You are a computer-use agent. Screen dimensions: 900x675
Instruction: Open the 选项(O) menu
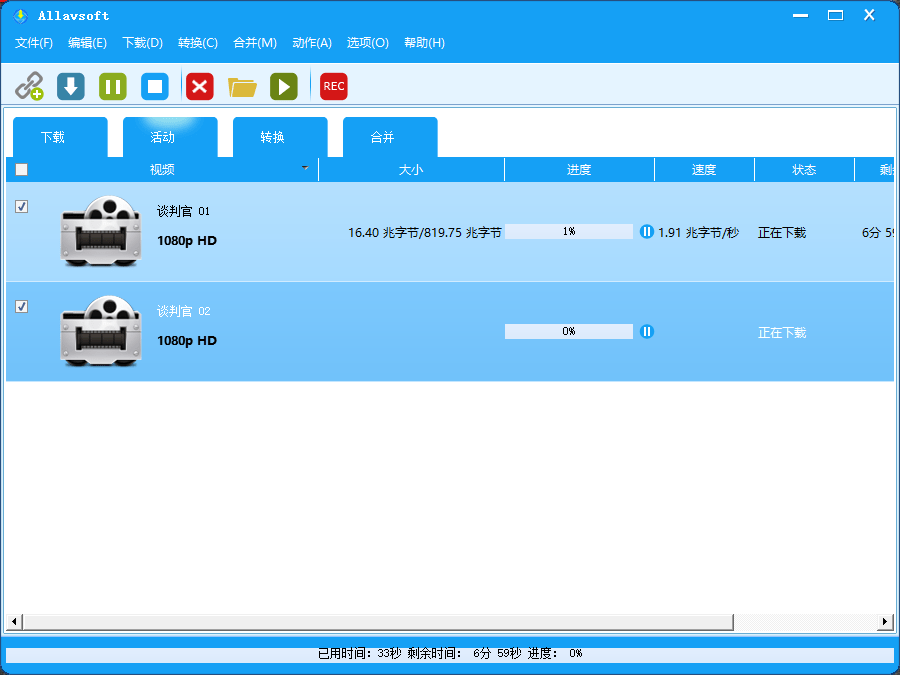(x=366, y=43)
